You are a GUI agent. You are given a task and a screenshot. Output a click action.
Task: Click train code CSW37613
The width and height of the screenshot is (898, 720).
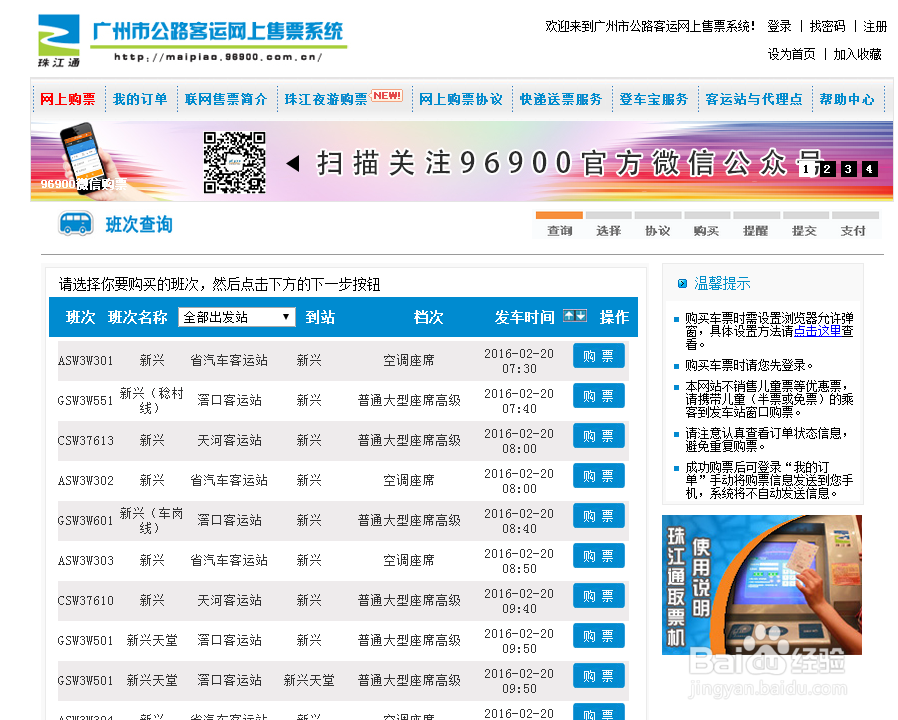tap(86, 441)
